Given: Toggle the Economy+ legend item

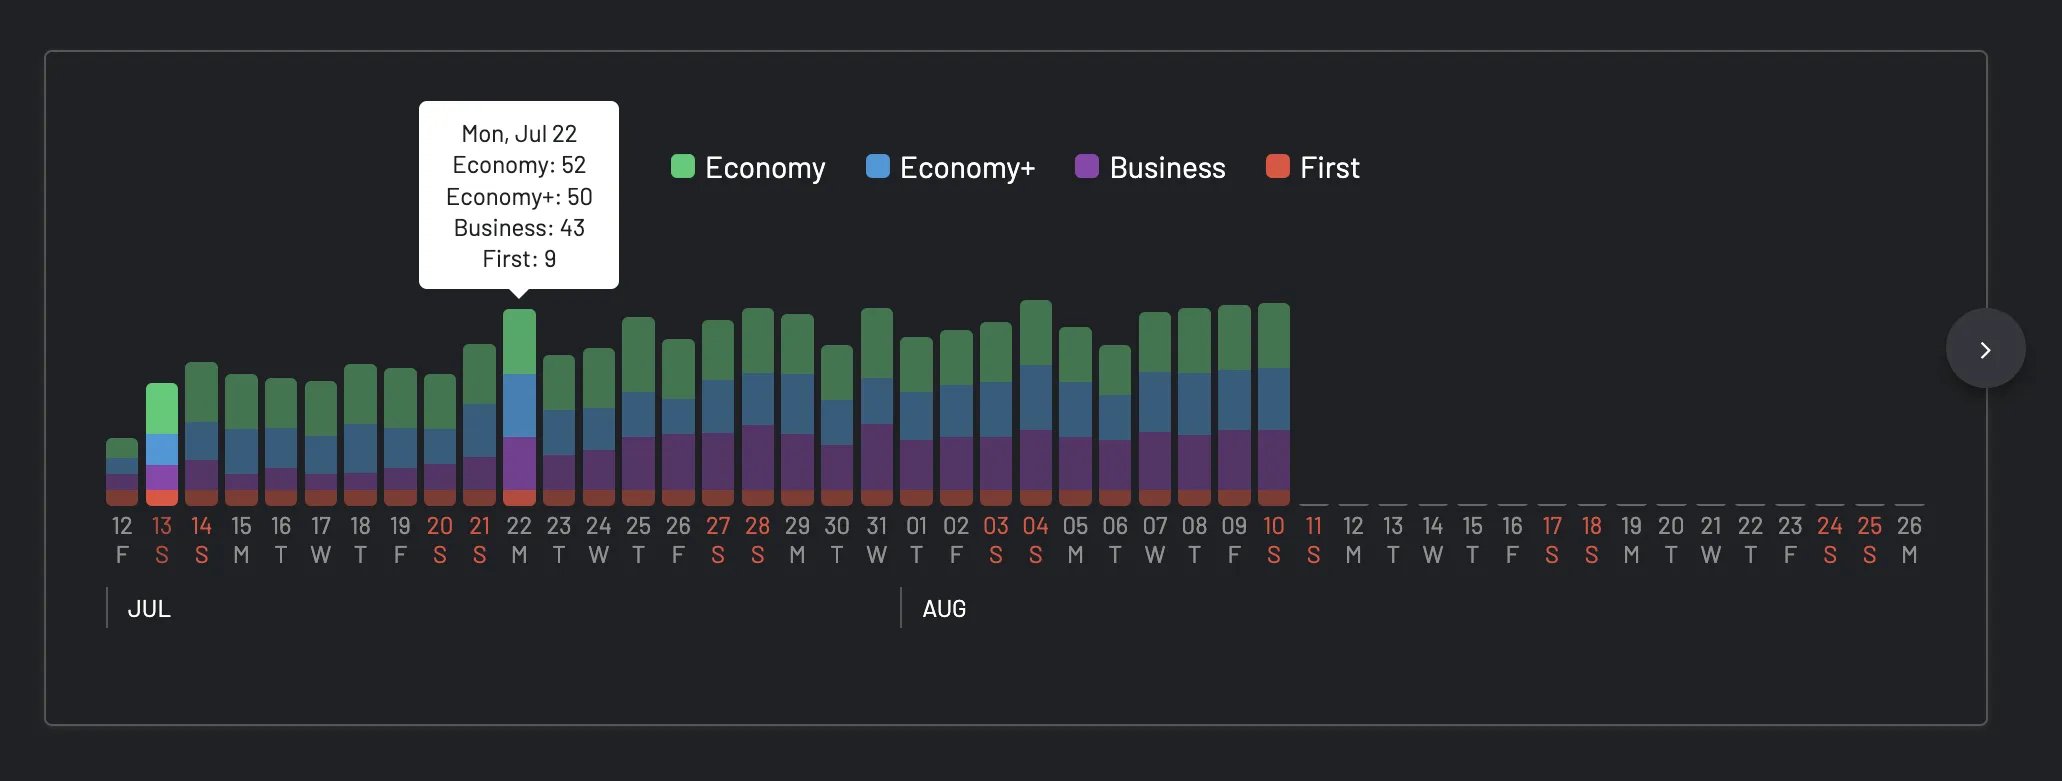Looking at the screenshot, I should (x=950, y=167).
